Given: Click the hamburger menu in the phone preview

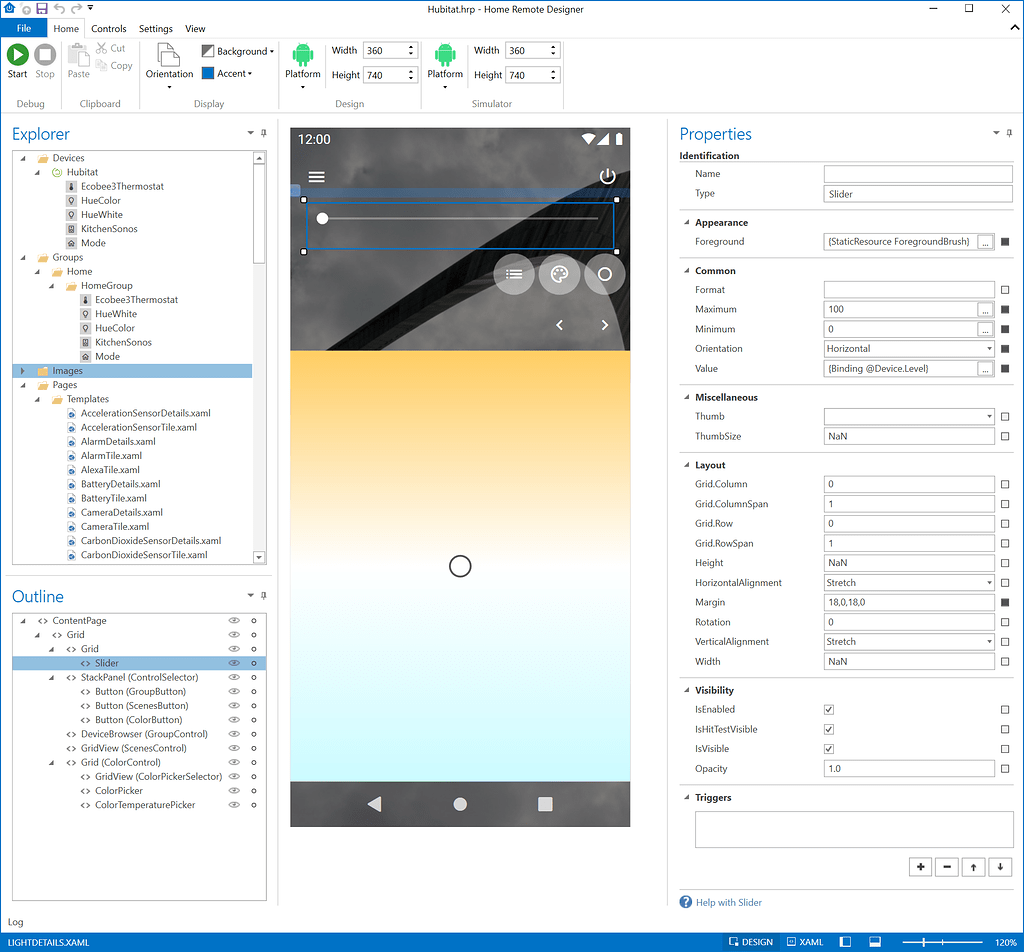Looking at the screenshot, I should (316, 177).
